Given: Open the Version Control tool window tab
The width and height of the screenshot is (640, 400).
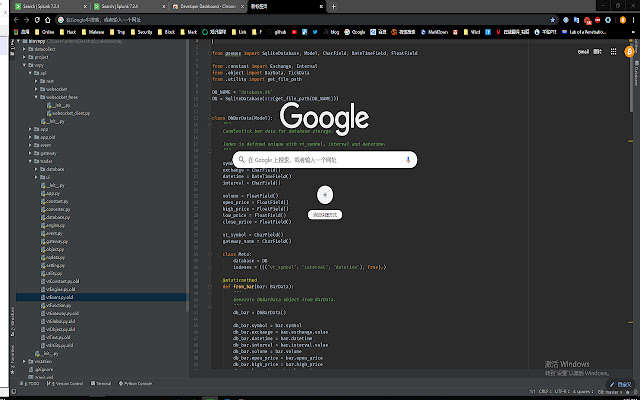Looking at the screenshot, I should [67, 384].
